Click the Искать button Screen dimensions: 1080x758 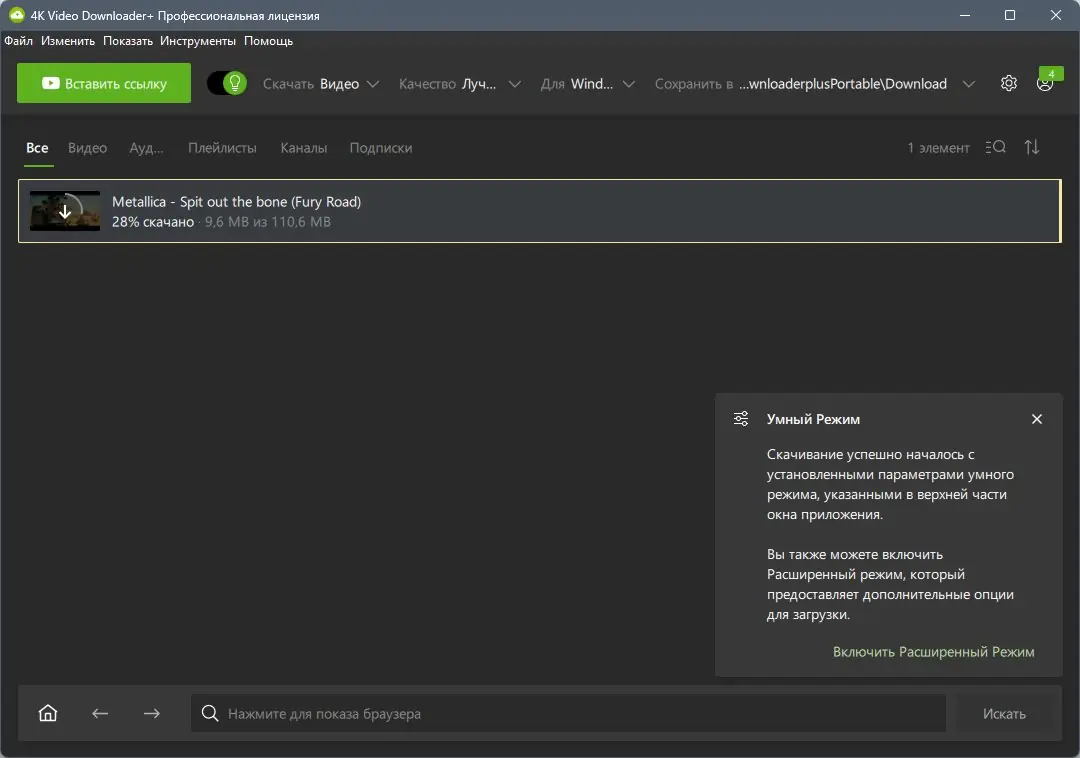1004,714
